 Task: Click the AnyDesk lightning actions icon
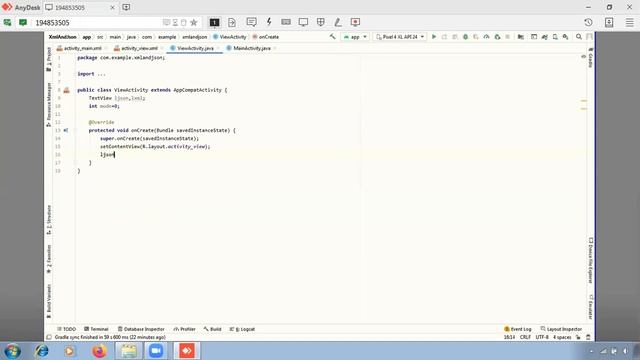coord(269,22)
